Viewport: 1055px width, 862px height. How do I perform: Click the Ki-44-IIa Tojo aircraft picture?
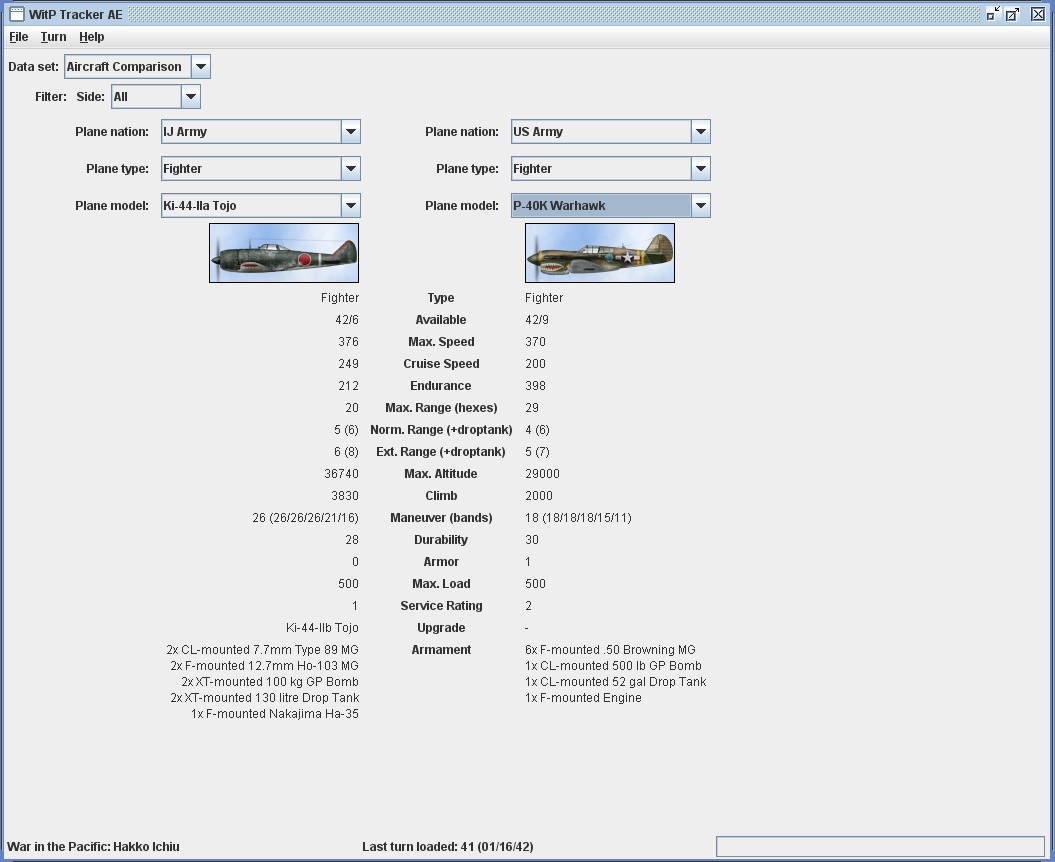tap(284, 253)
